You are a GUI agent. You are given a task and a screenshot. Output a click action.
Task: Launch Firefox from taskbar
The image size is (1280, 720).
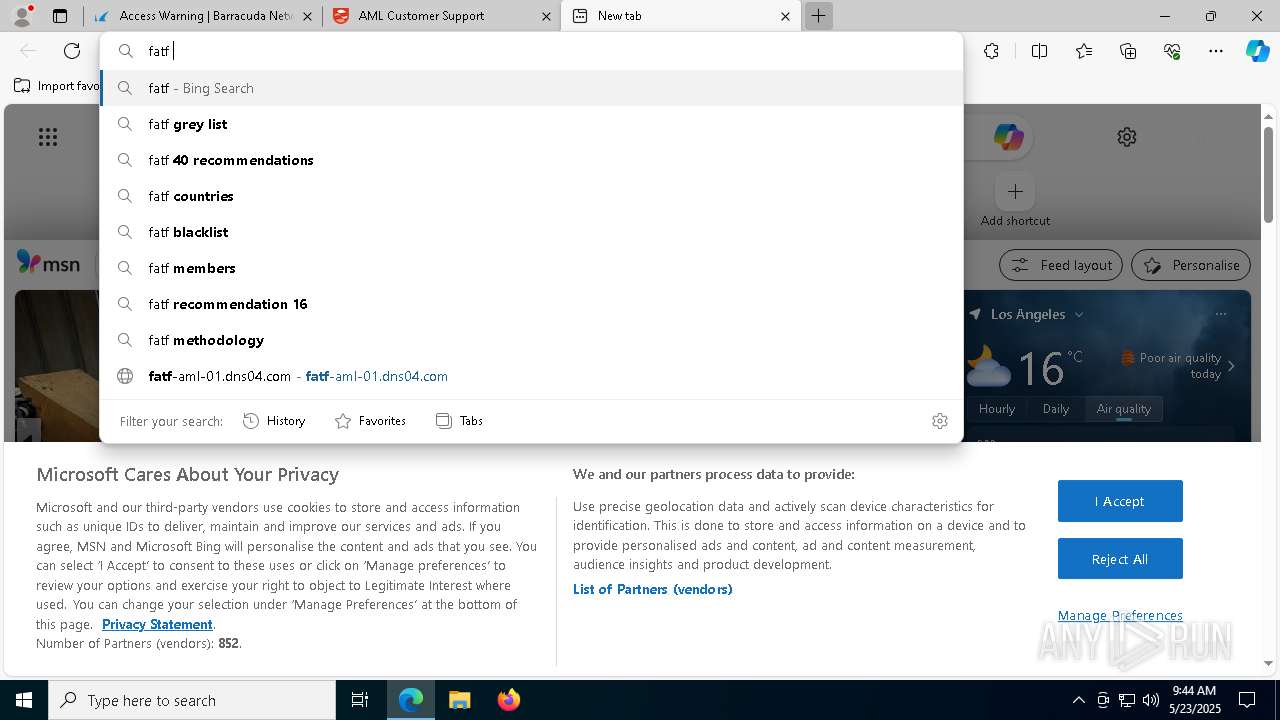[508, 700]
